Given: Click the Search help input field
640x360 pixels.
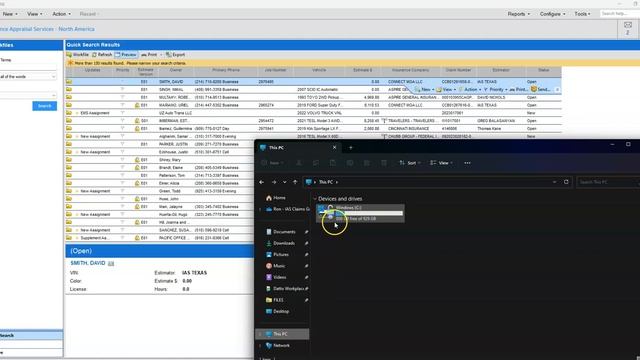Looking at the screenshot, I should click(620, 14).
